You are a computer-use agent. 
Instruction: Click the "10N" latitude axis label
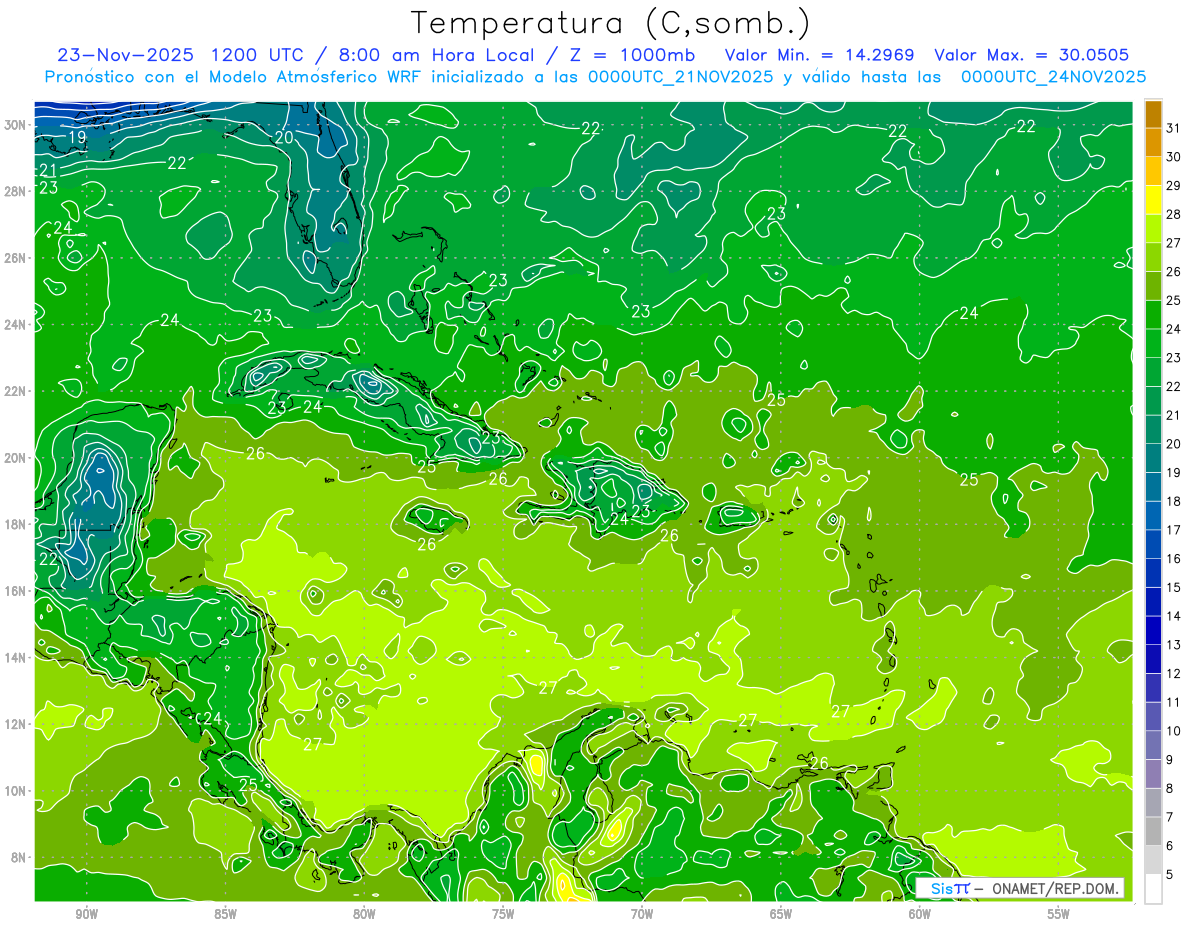pos(15,791)
